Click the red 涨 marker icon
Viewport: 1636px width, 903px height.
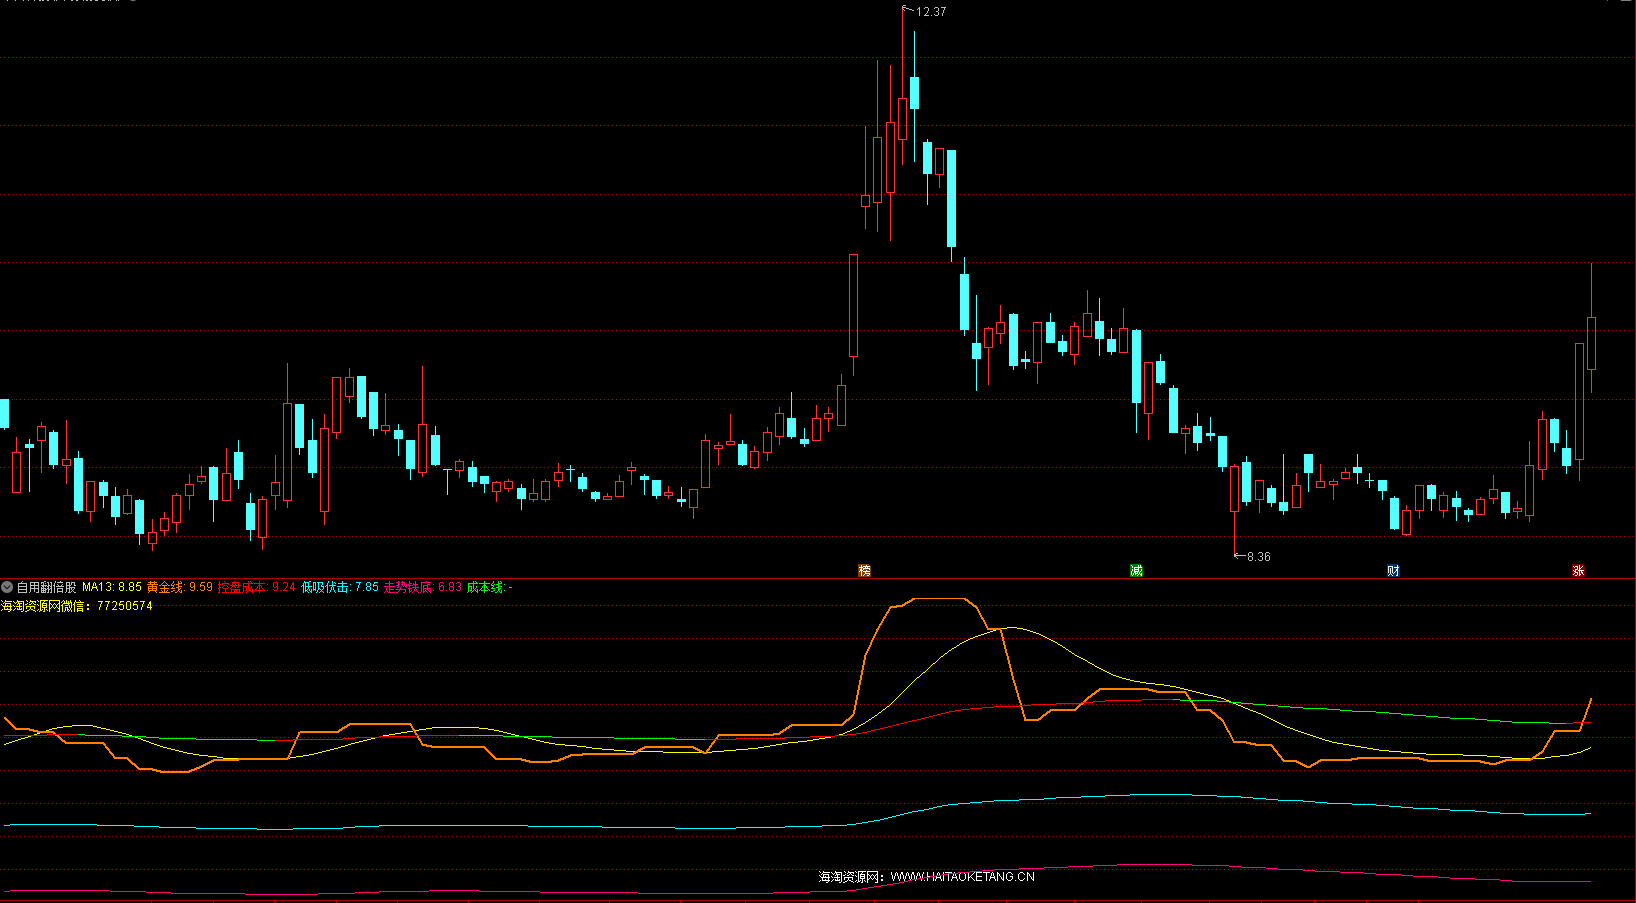coord(1578,570)
